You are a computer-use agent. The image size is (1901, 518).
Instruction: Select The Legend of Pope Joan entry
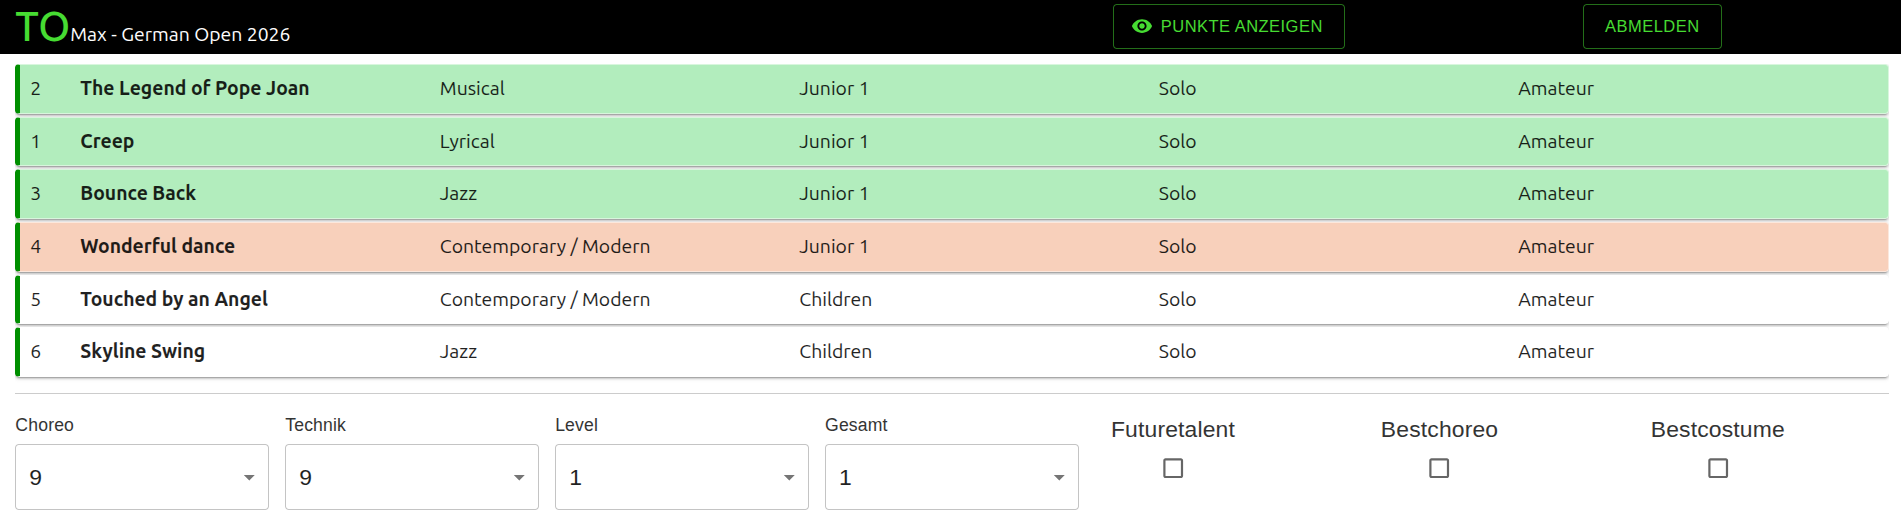tap(195, 89)
